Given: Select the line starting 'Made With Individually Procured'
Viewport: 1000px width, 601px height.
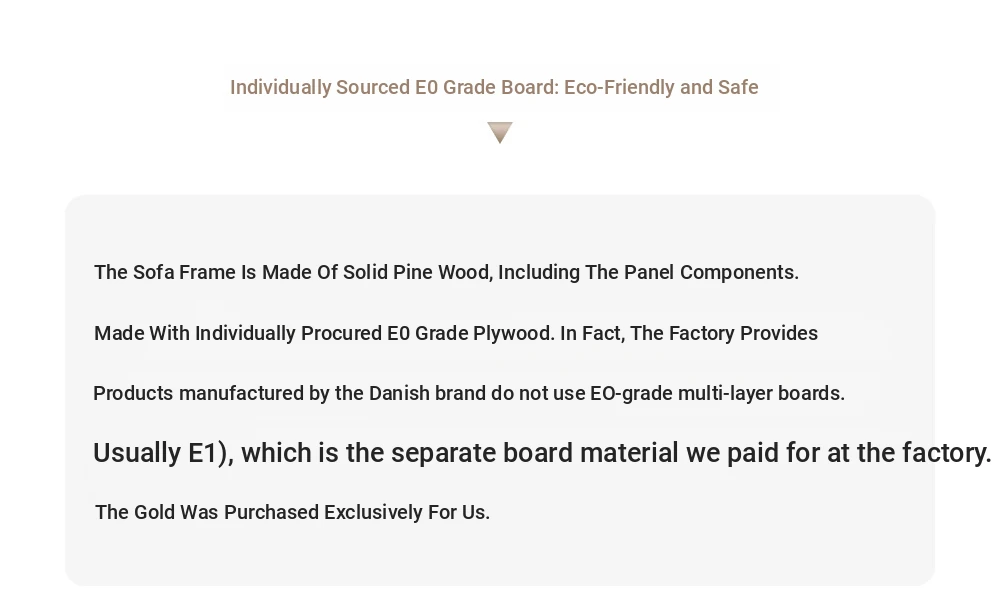Looking at the screenshot, I should click(x=455, y=333).
